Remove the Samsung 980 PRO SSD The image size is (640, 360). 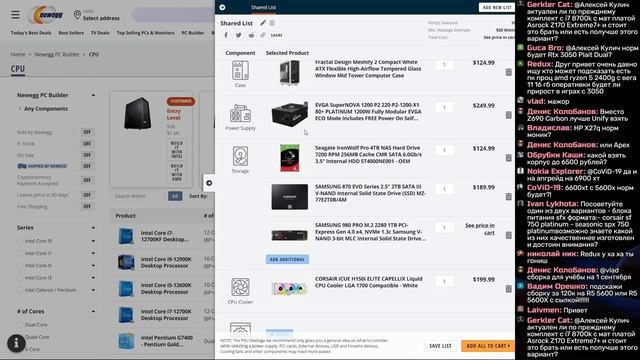click(x=508, y=236)
